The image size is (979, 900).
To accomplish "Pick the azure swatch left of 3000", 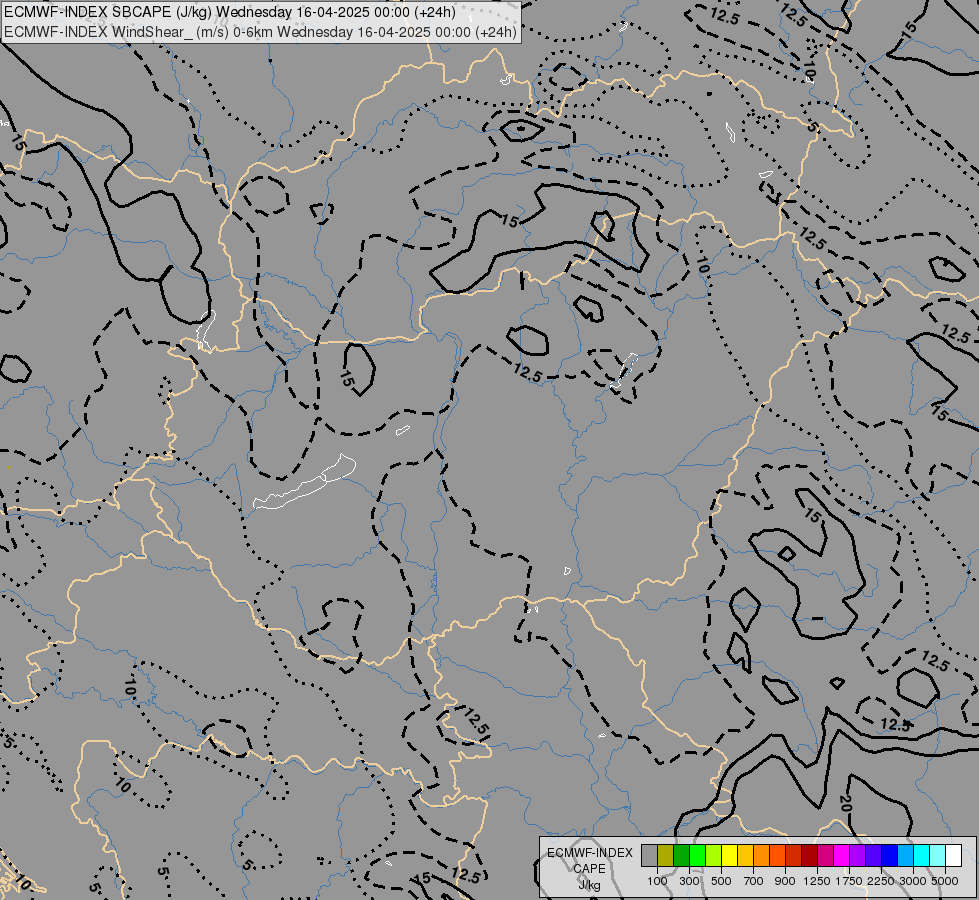I will point(905,855).
